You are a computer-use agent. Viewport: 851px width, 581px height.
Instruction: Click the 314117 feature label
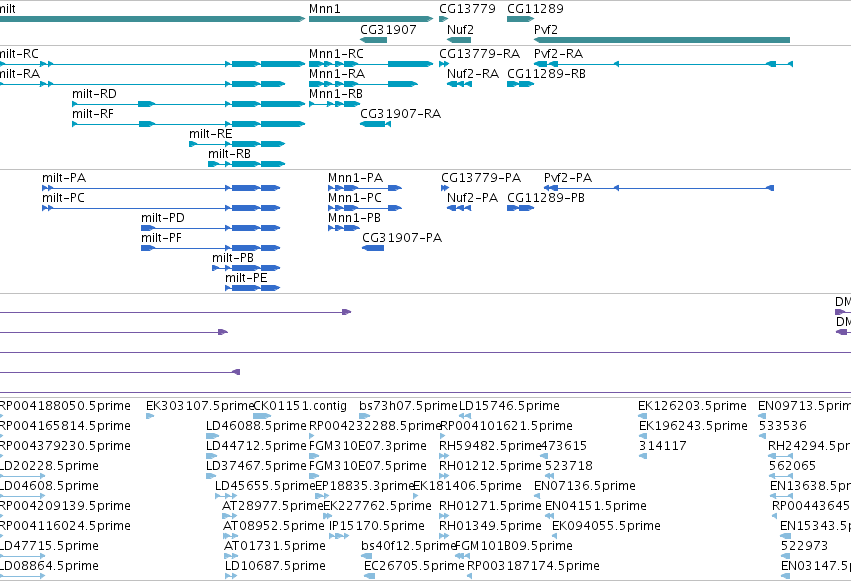tap(663, 446)
